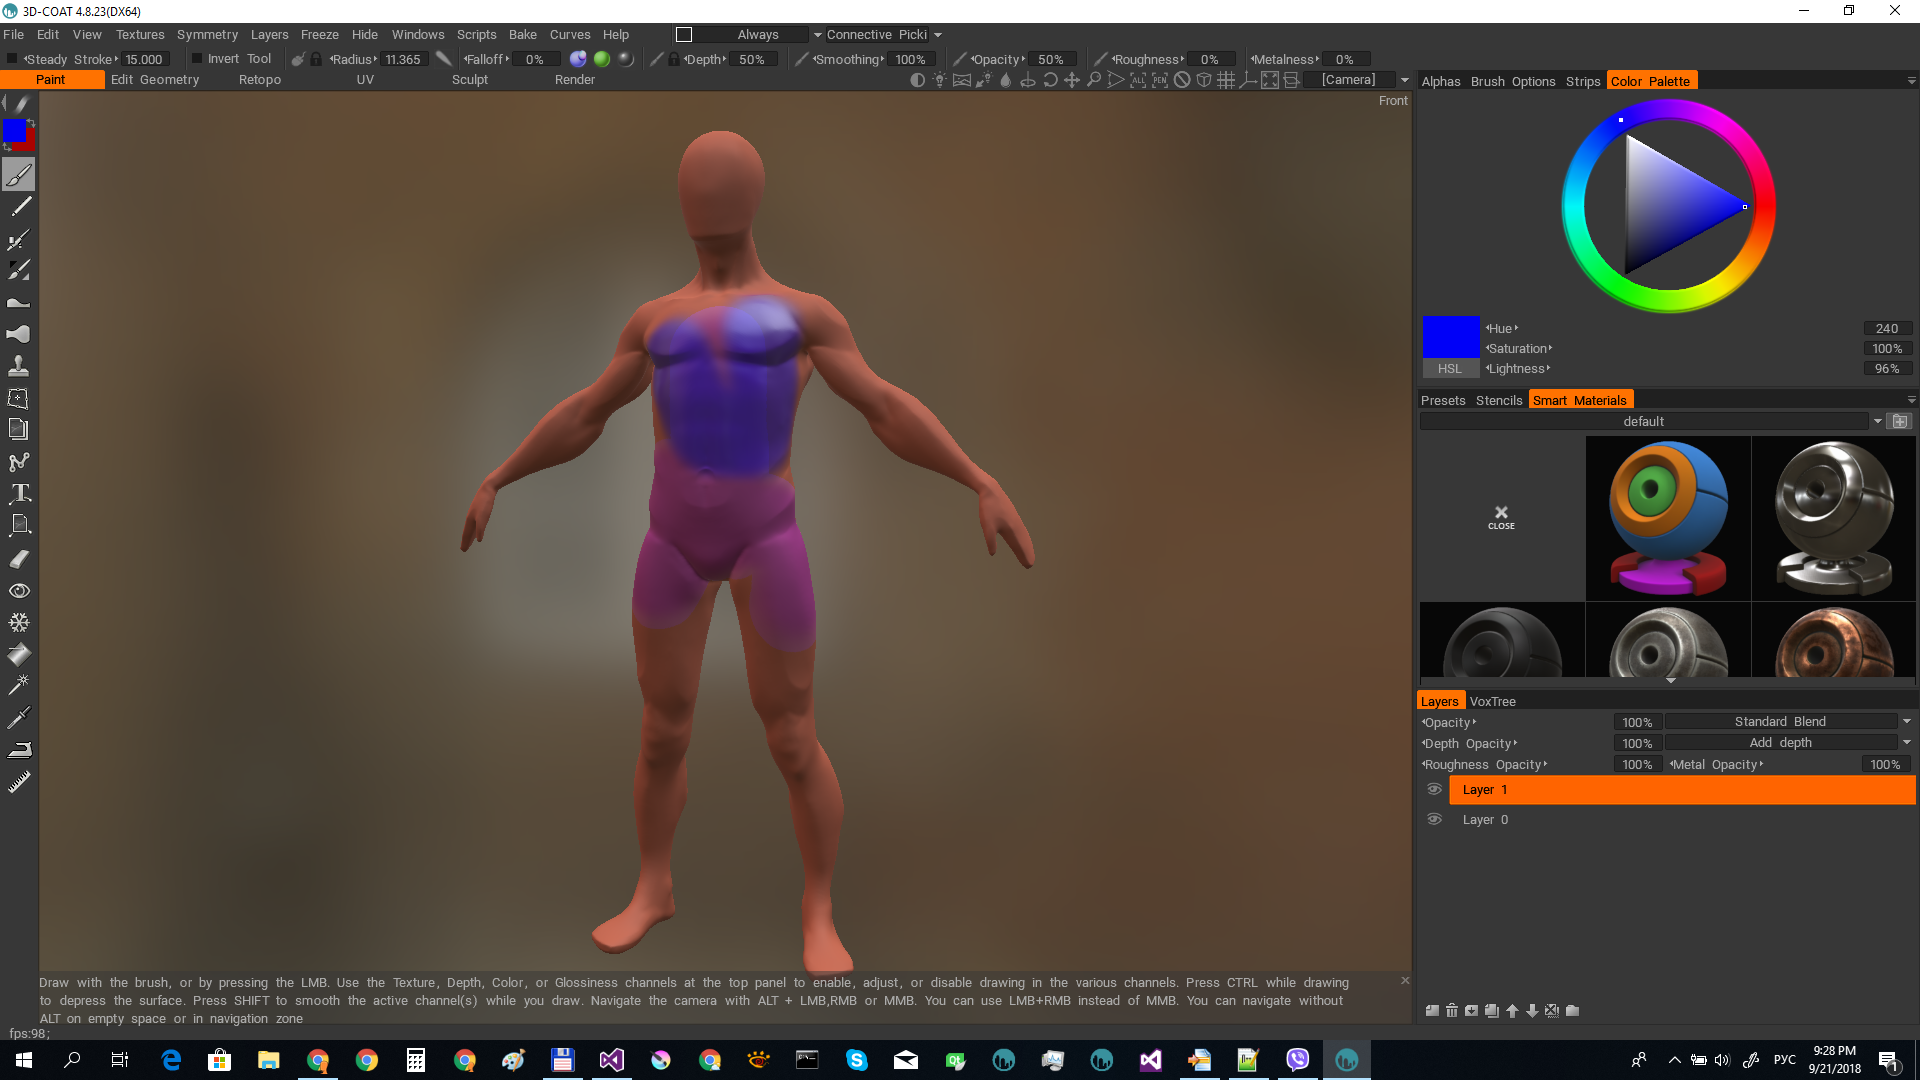Click the HSL color mode button
Image resolution: width=1920 pixels, height=1080 pixels.
pyautogui.click(x=1450, y=369)
